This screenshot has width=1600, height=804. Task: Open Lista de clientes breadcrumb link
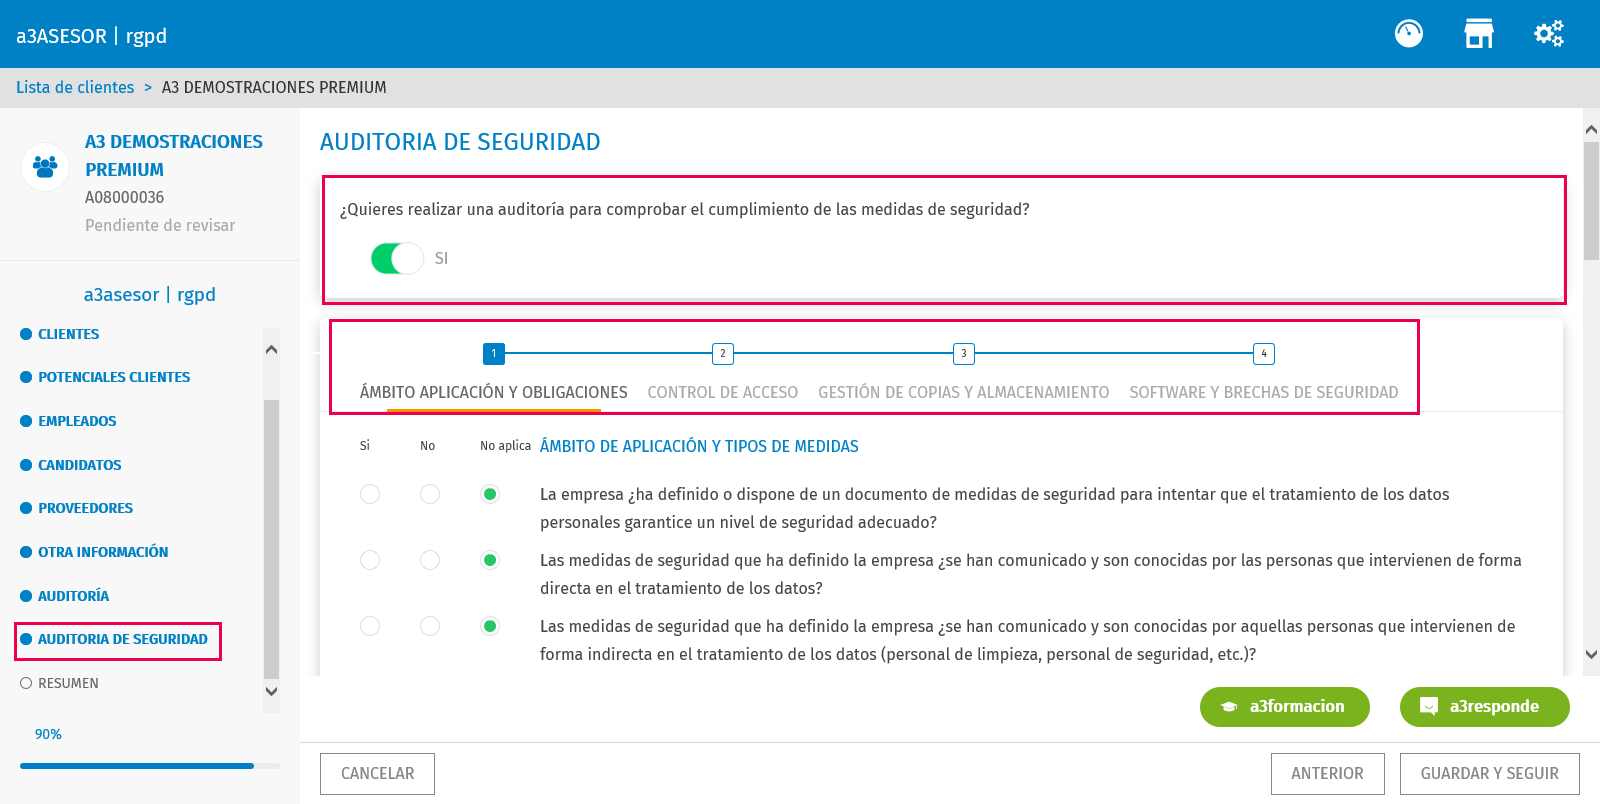point(75,87)
